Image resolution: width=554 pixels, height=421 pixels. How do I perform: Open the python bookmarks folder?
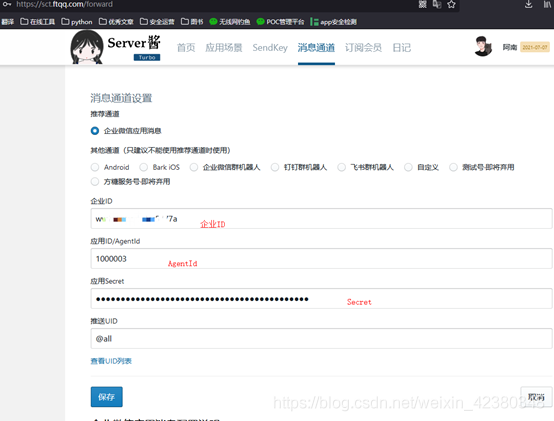pos(77,22)
